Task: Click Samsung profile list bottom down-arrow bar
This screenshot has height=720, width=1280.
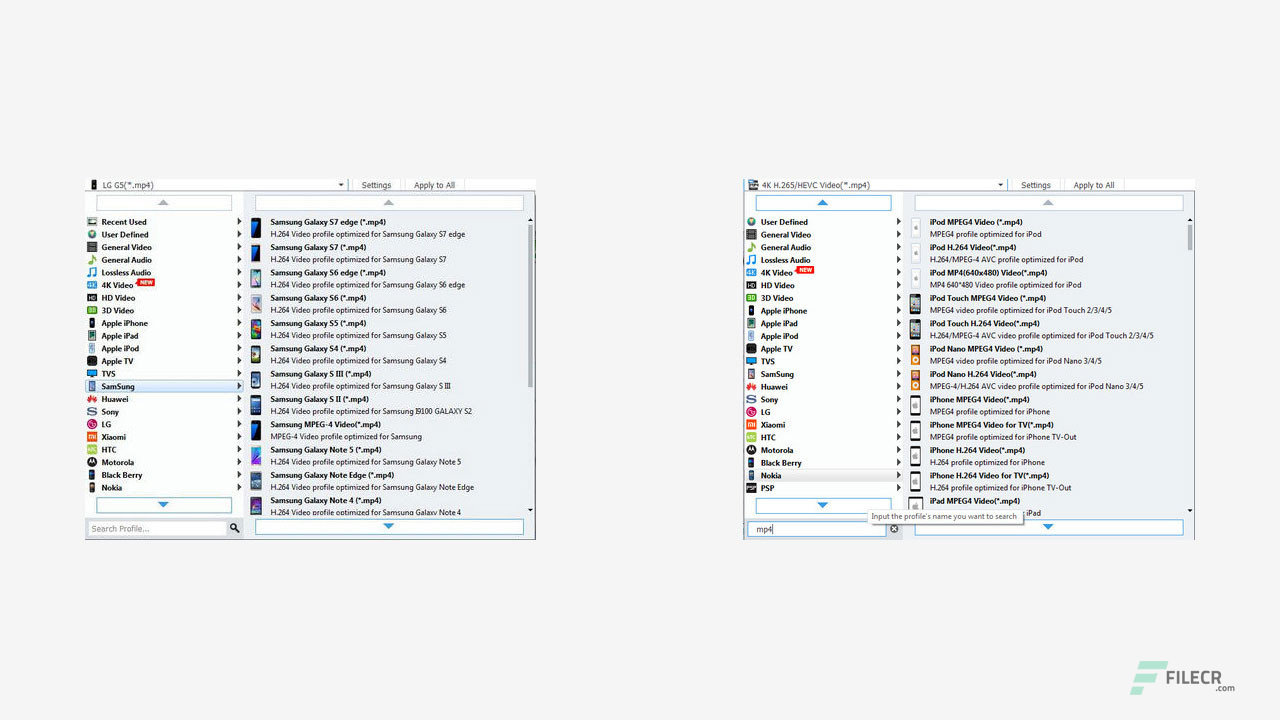Action: point(389,526)
